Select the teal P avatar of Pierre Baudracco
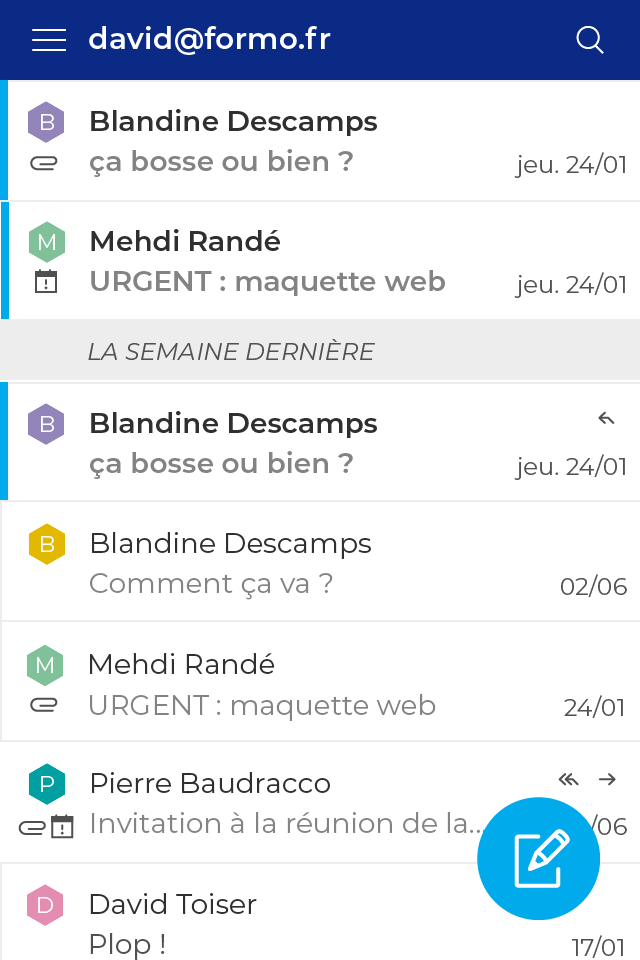The width and height of the screenshot is (640, 960). tap(46, 784)
